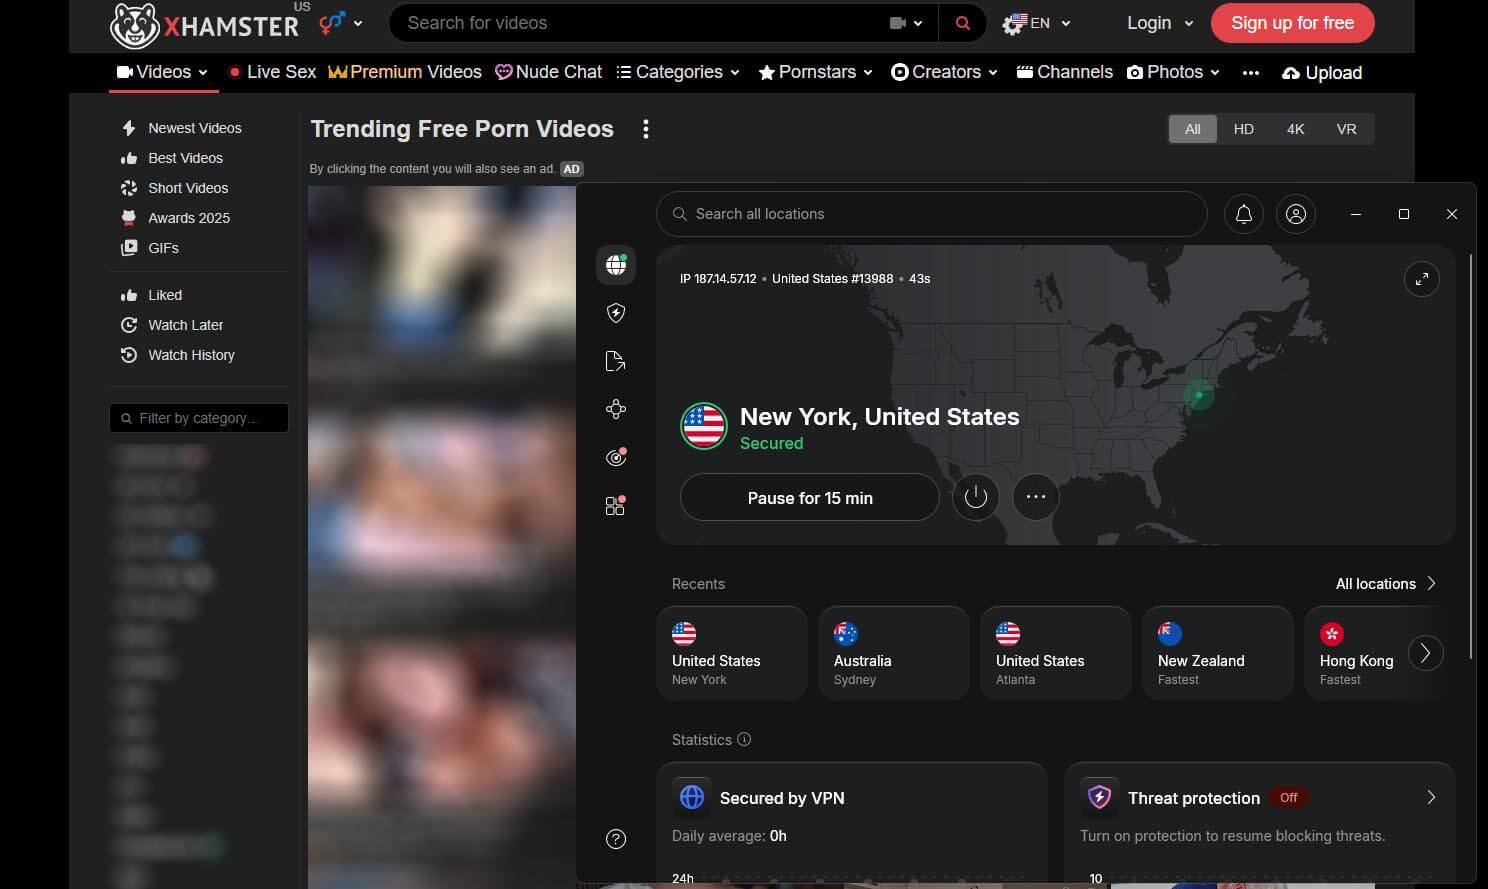Open VPN globe connection tab in sidebar
This screenshot has height=889, width=1488.
coord(616,265)
